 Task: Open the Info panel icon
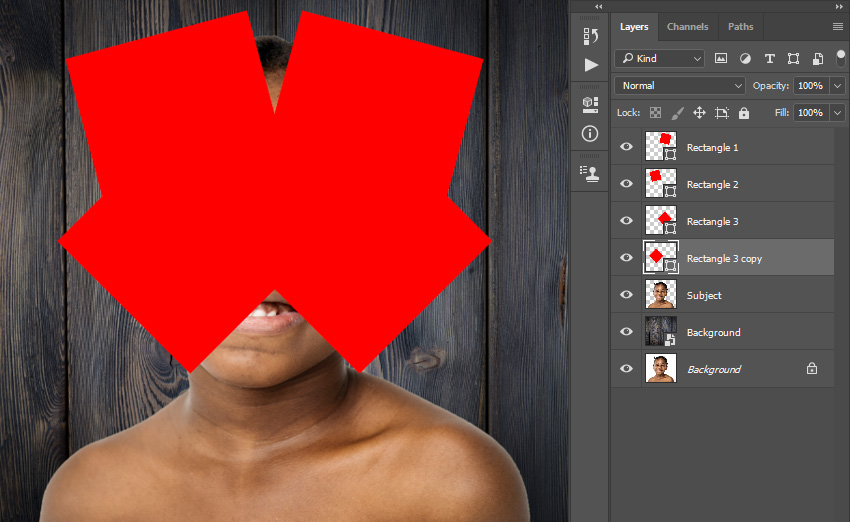(590, 133)
